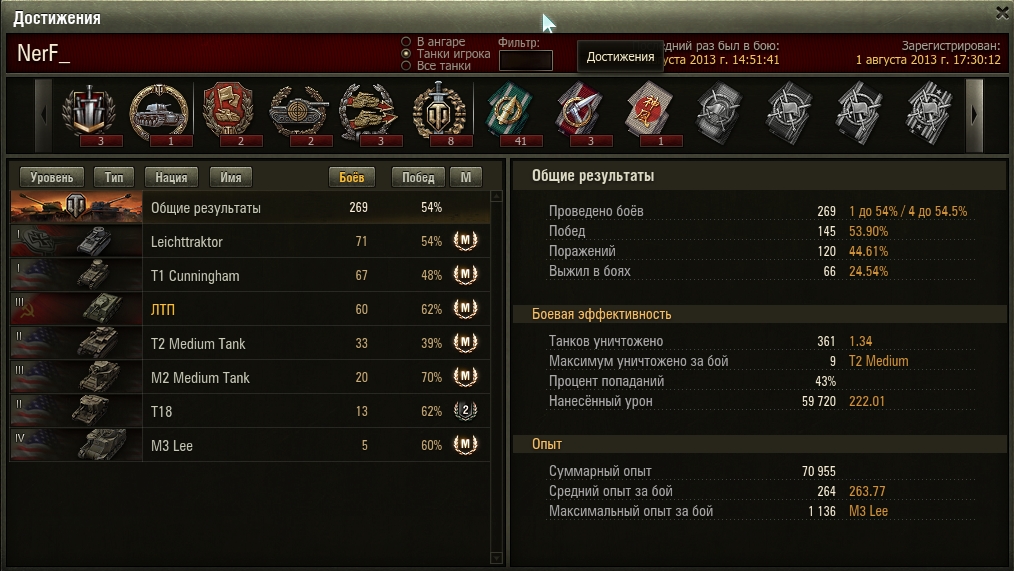Open the ЛТП tank row
The width and height of the screenshot is (1014, 571).
pos(250,309)
